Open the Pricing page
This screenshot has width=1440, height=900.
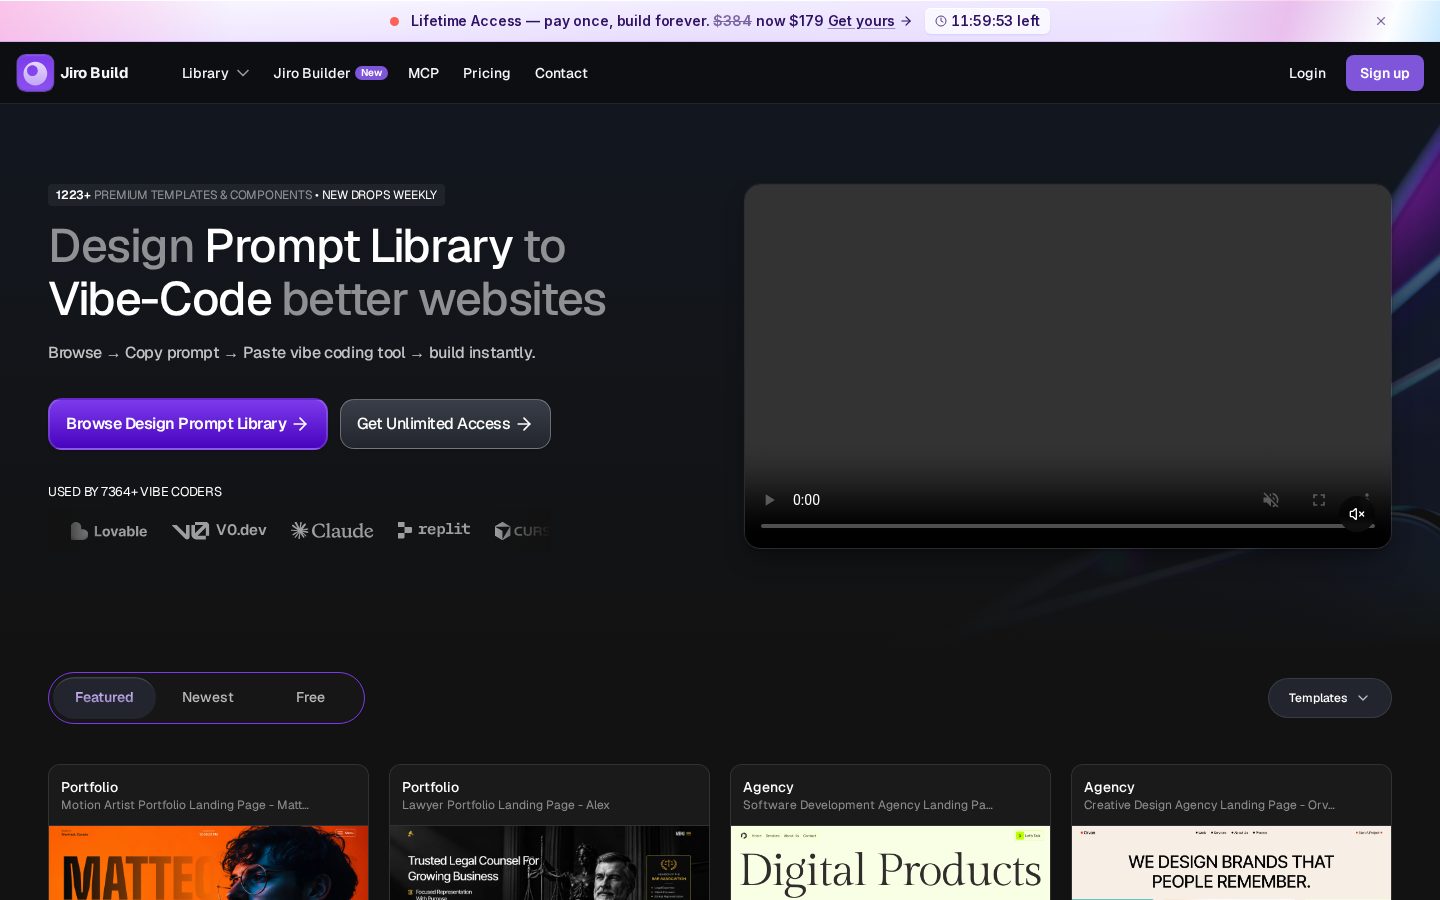coord(487,73)
